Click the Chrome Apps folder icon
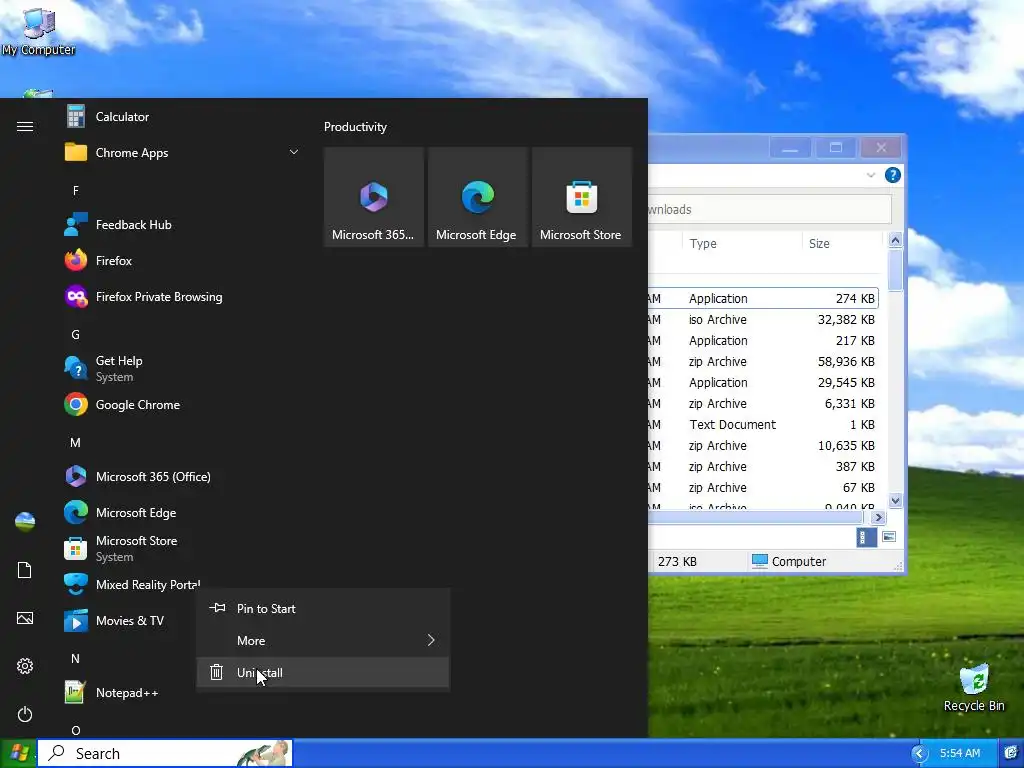1024x768 pixels. coord(76,152)
